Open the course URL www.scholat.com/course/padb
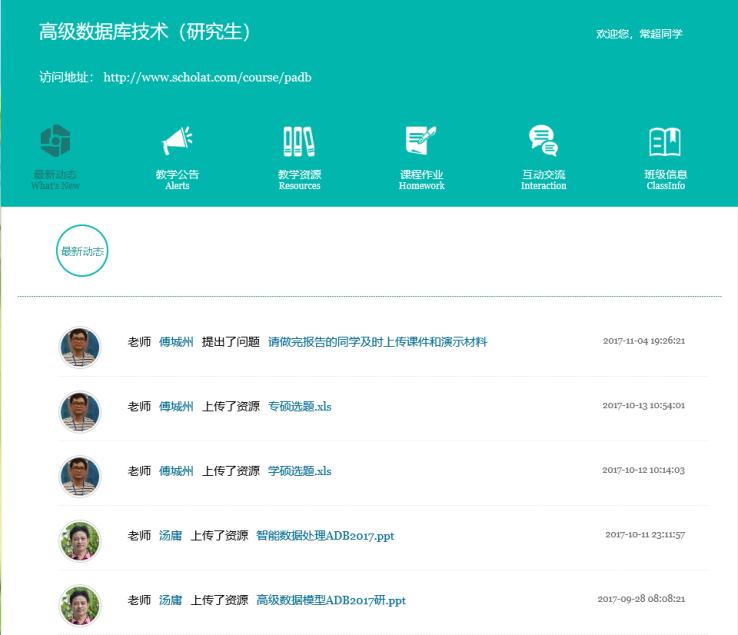 coord(207,77)
